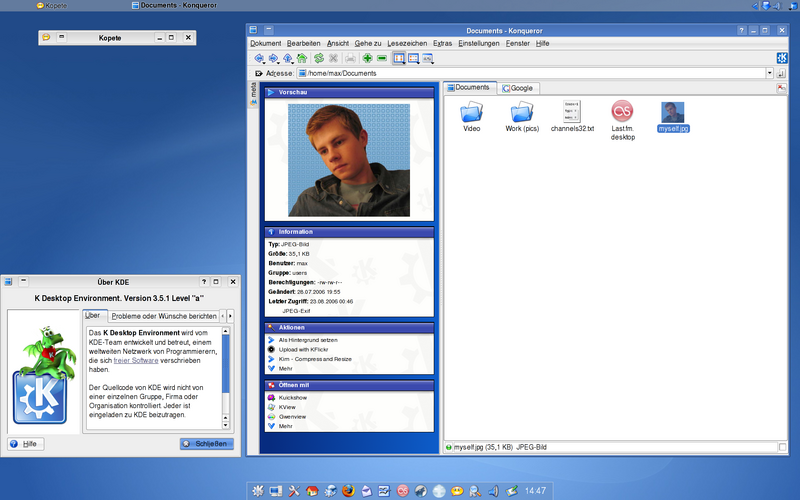Image resolution: width=800 pixels, height=500 pixels.
Task: Open the Lesezeichen menu
Action: pos(407,43)
